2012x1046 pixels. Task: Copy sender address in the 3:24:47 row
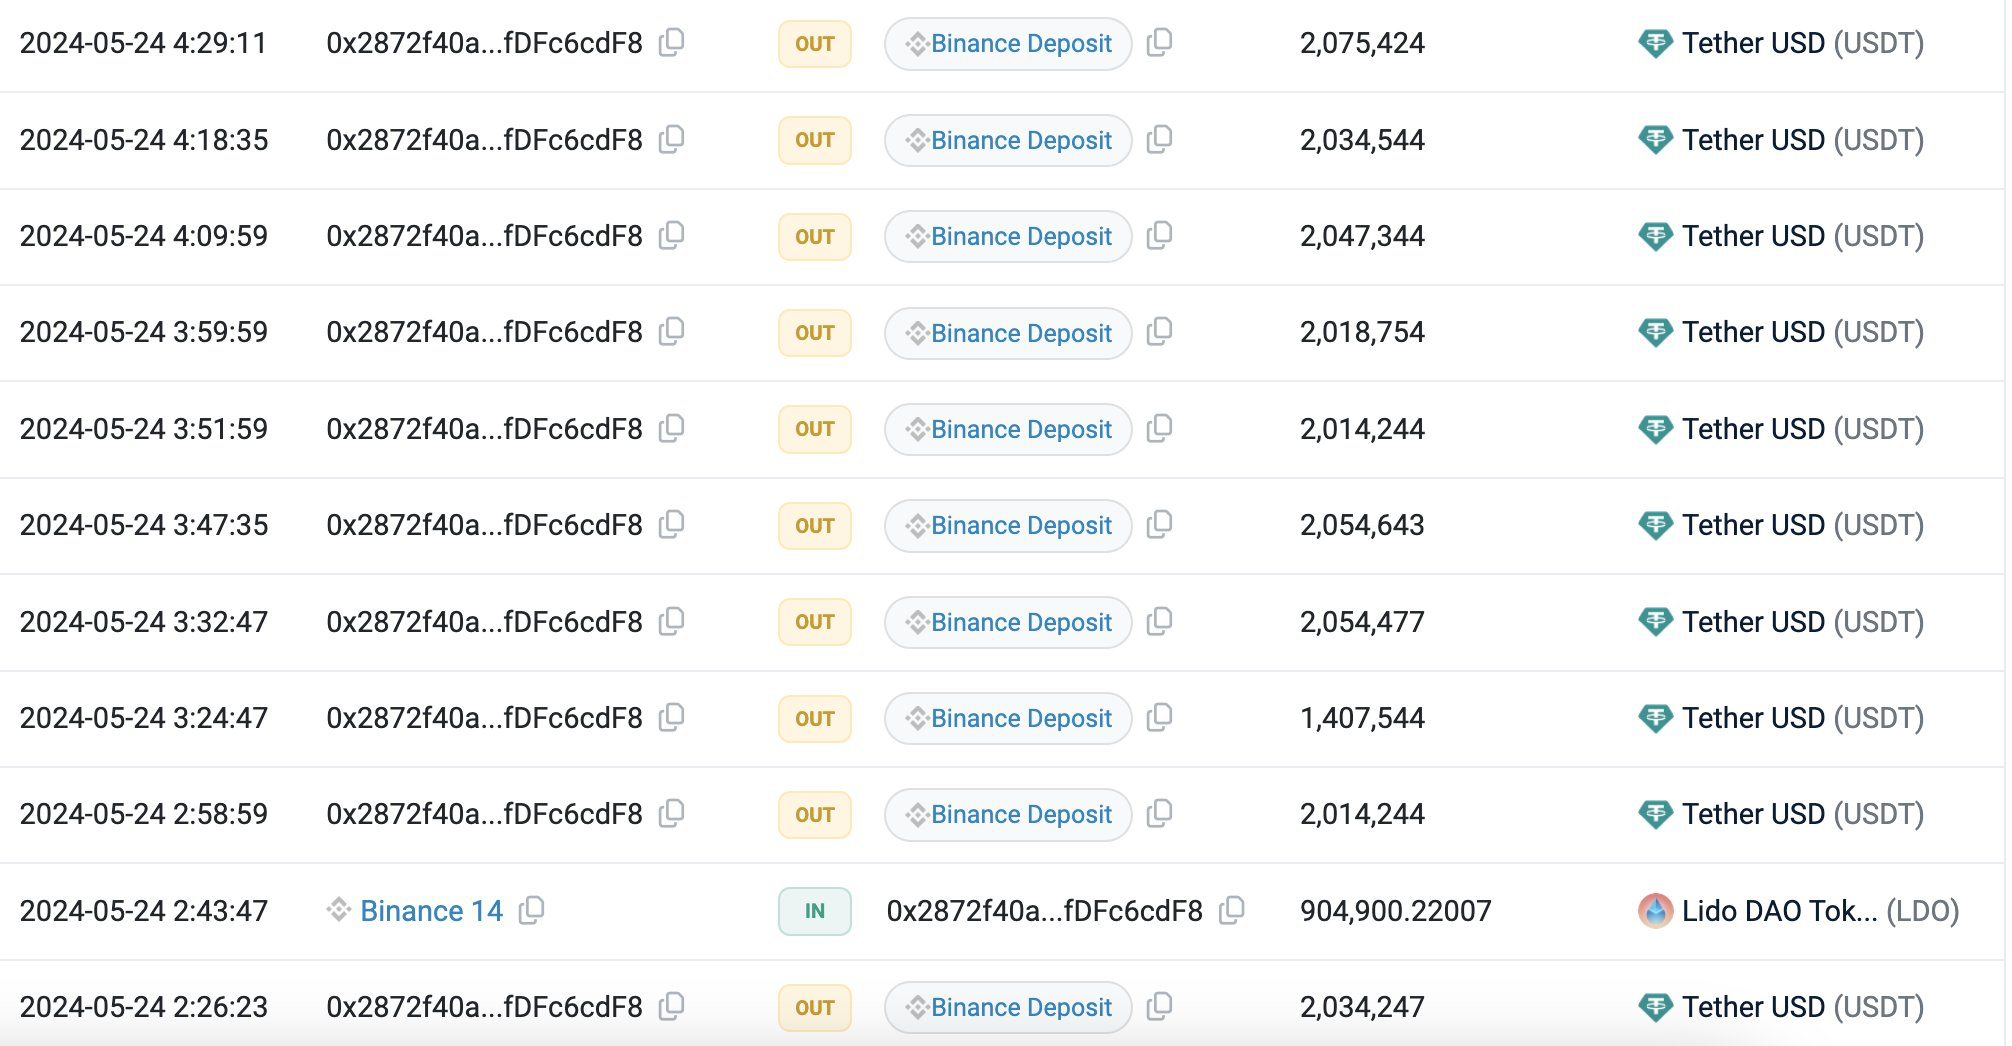672,718
